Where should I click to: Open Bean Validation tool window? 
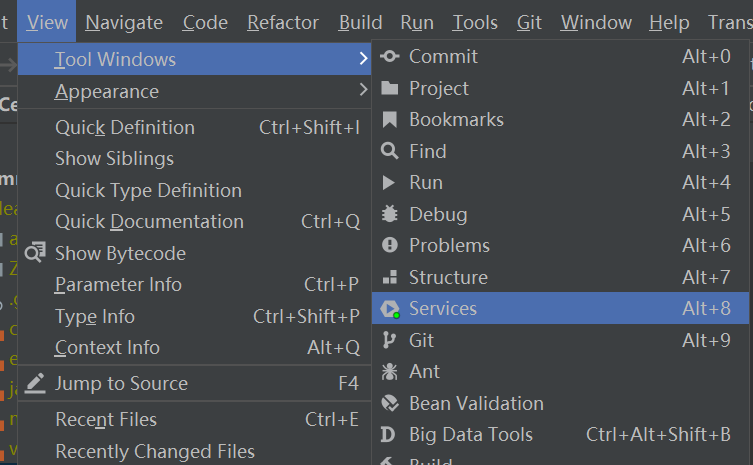click(x=476, y=404)
